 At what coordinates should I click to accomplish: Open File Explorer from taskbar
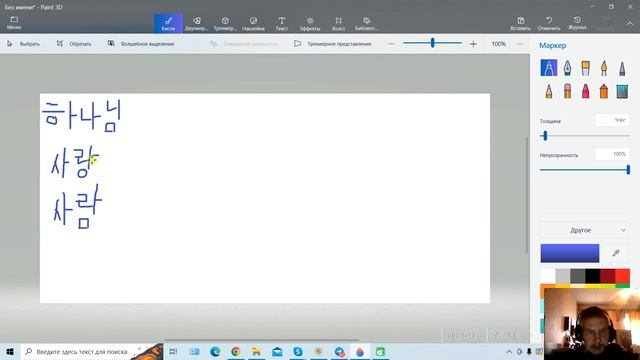[256, 351]
